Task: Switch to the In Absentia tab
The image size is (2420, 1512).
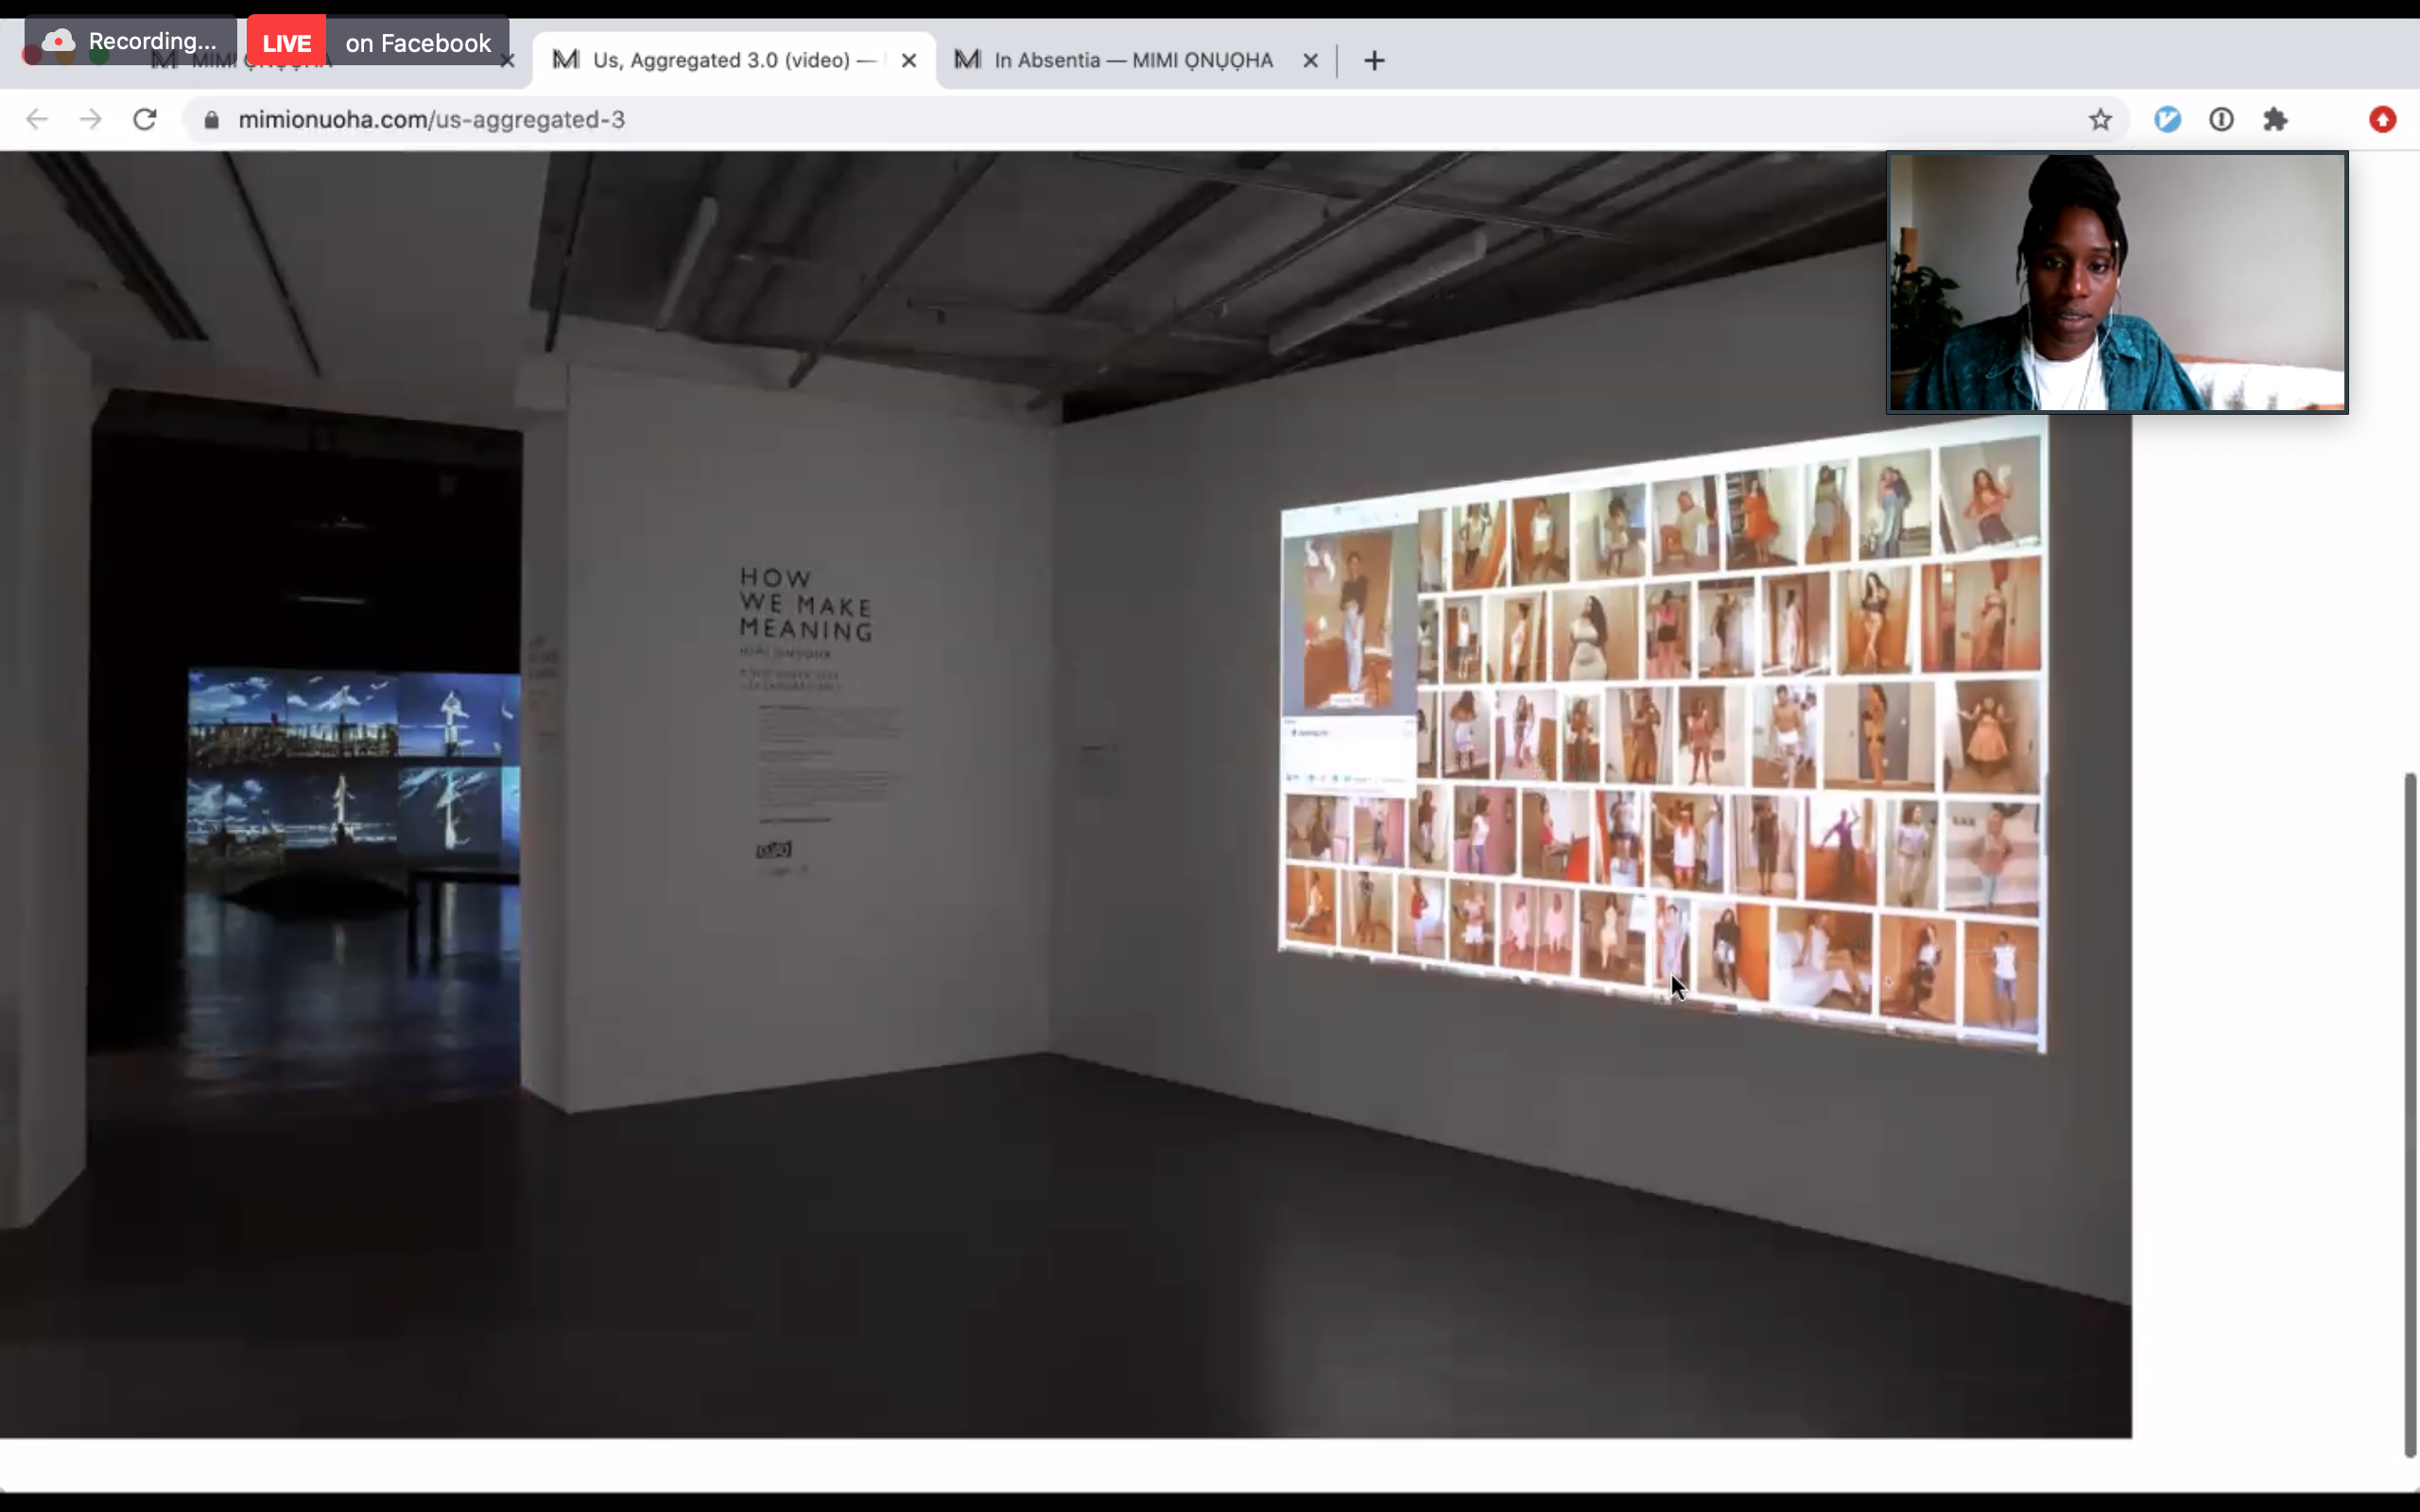Action: [x=1130, y=61]
